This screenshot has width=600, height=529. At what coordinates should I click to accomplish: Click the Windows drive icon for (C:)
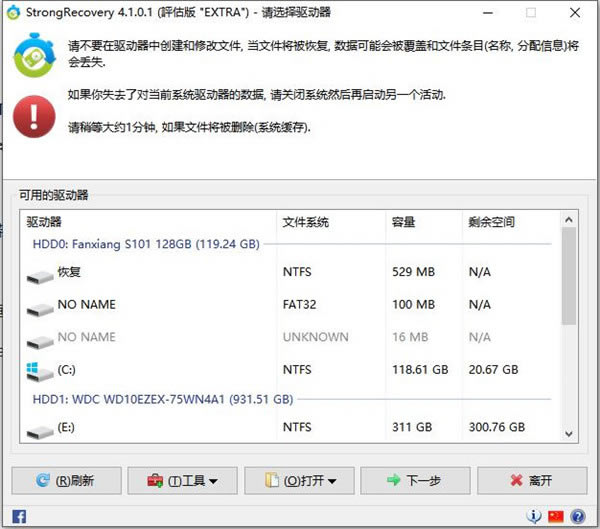(40, 372)
